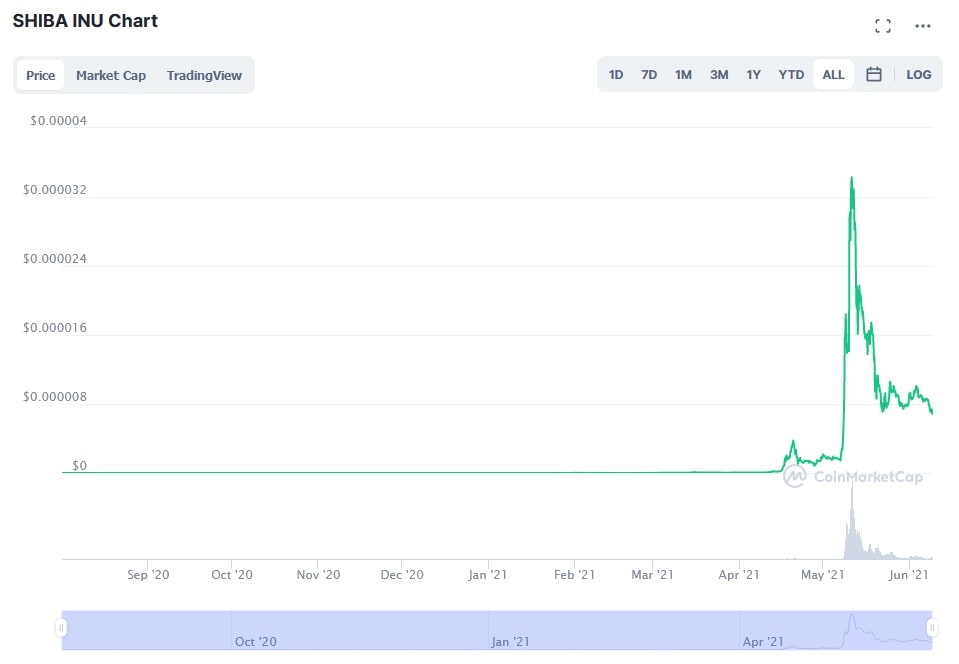Image resolution: width=959 pixels, height=664 pixels.
Task: Select the 1D time range
Action: [x=616, y=75]
